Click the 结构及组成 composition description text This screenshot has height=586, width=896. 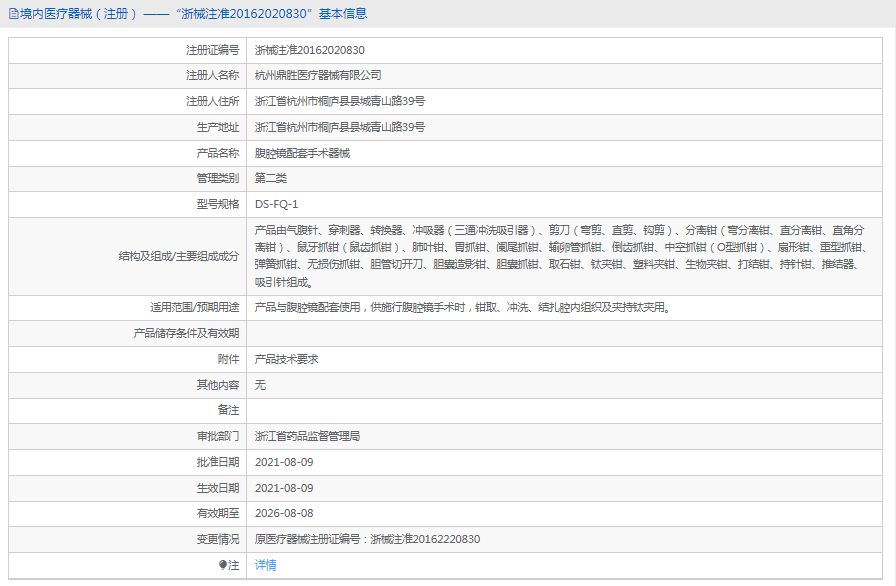click(562, 256)
